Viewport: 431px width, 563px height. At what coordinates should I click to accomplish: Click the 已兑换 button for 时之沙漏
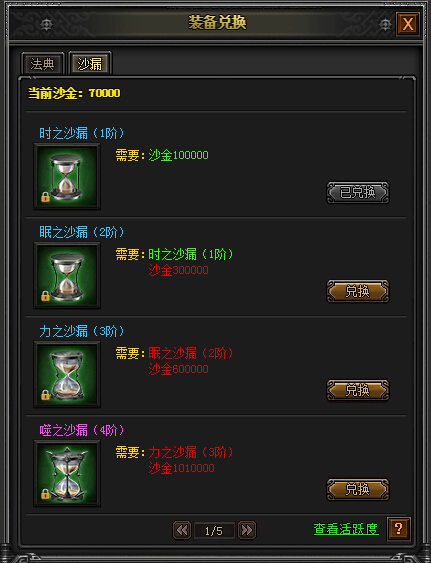pyautogui.click(x=357, y=192)
